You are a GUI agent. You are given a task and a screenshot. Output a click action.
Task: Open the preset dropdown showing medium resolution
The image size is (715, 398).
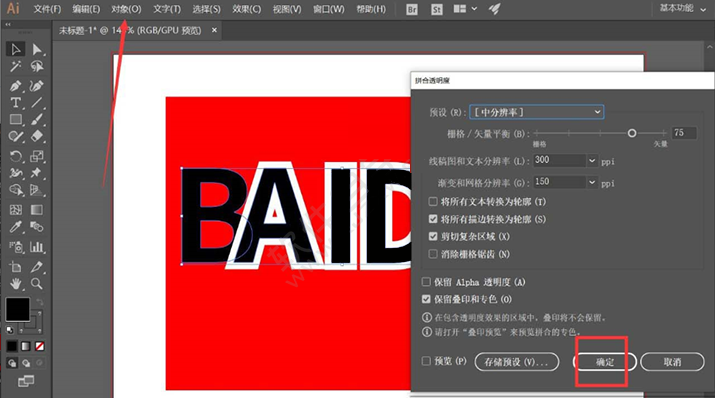click(537, 112)
